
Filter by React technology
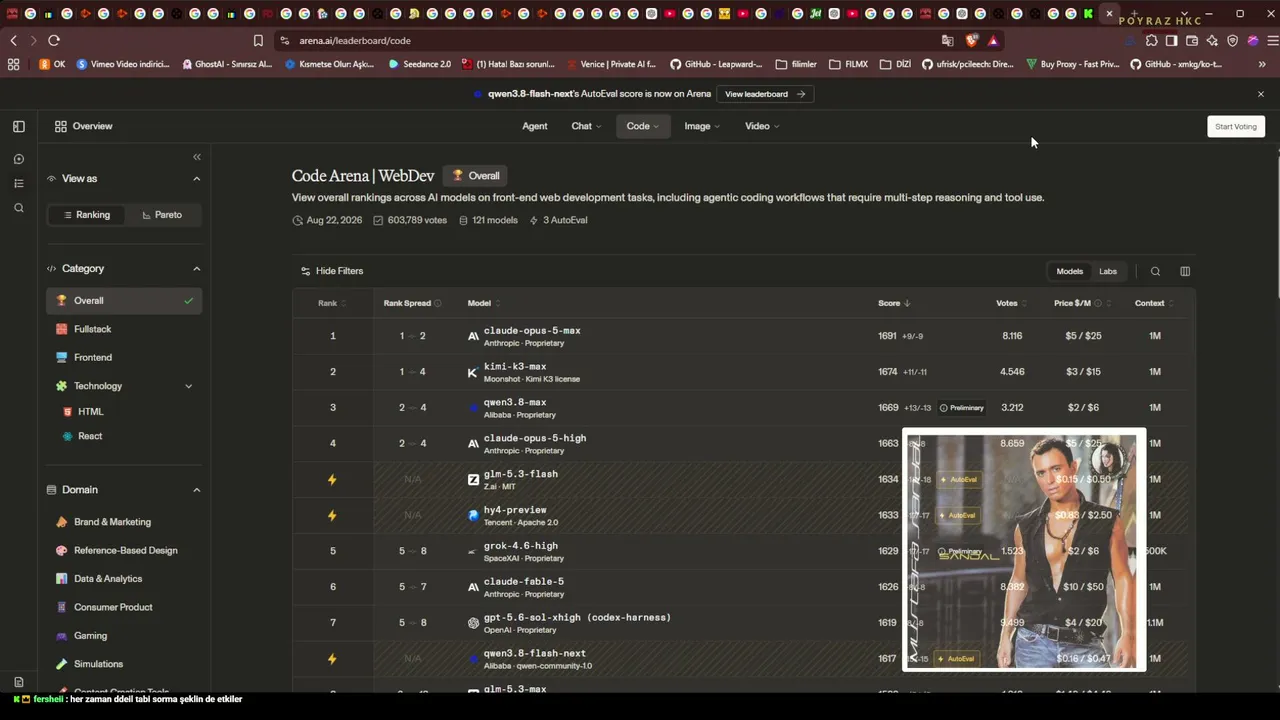tap(90, 436)
